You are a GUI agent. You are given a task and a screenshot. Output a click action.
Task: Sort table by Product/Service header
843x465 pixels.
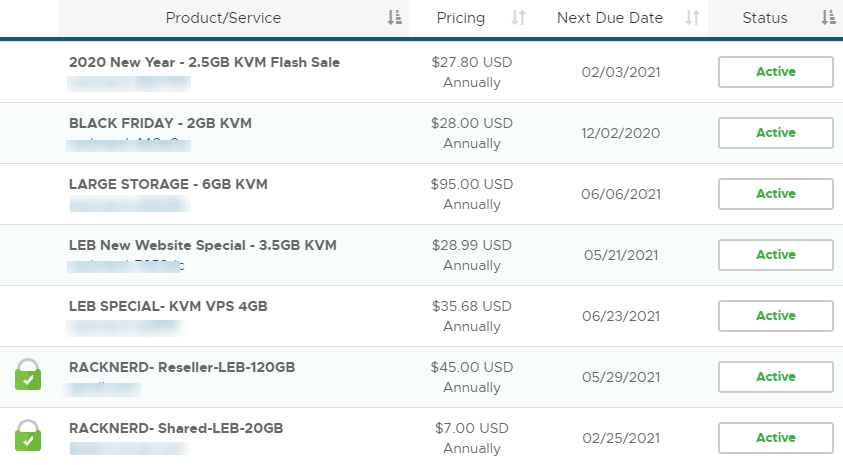point(223,18)
